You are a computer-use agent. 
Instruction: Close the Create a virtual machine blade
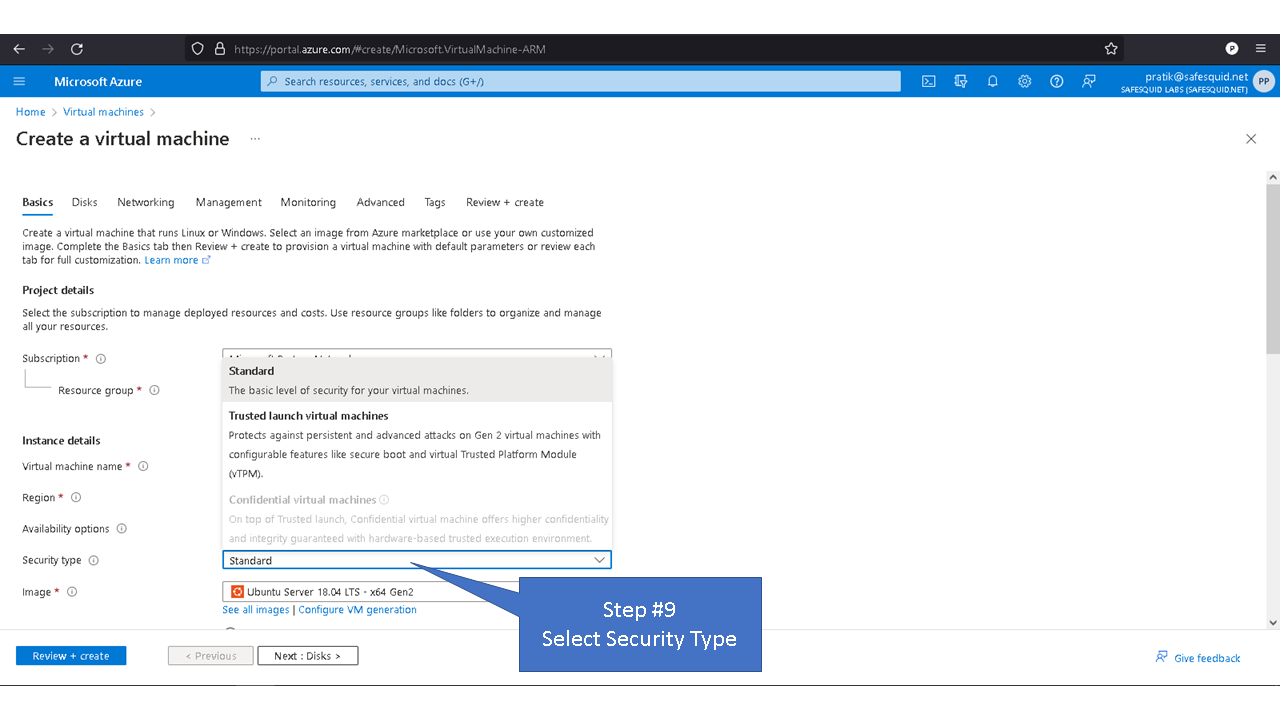pos(1251,139)
